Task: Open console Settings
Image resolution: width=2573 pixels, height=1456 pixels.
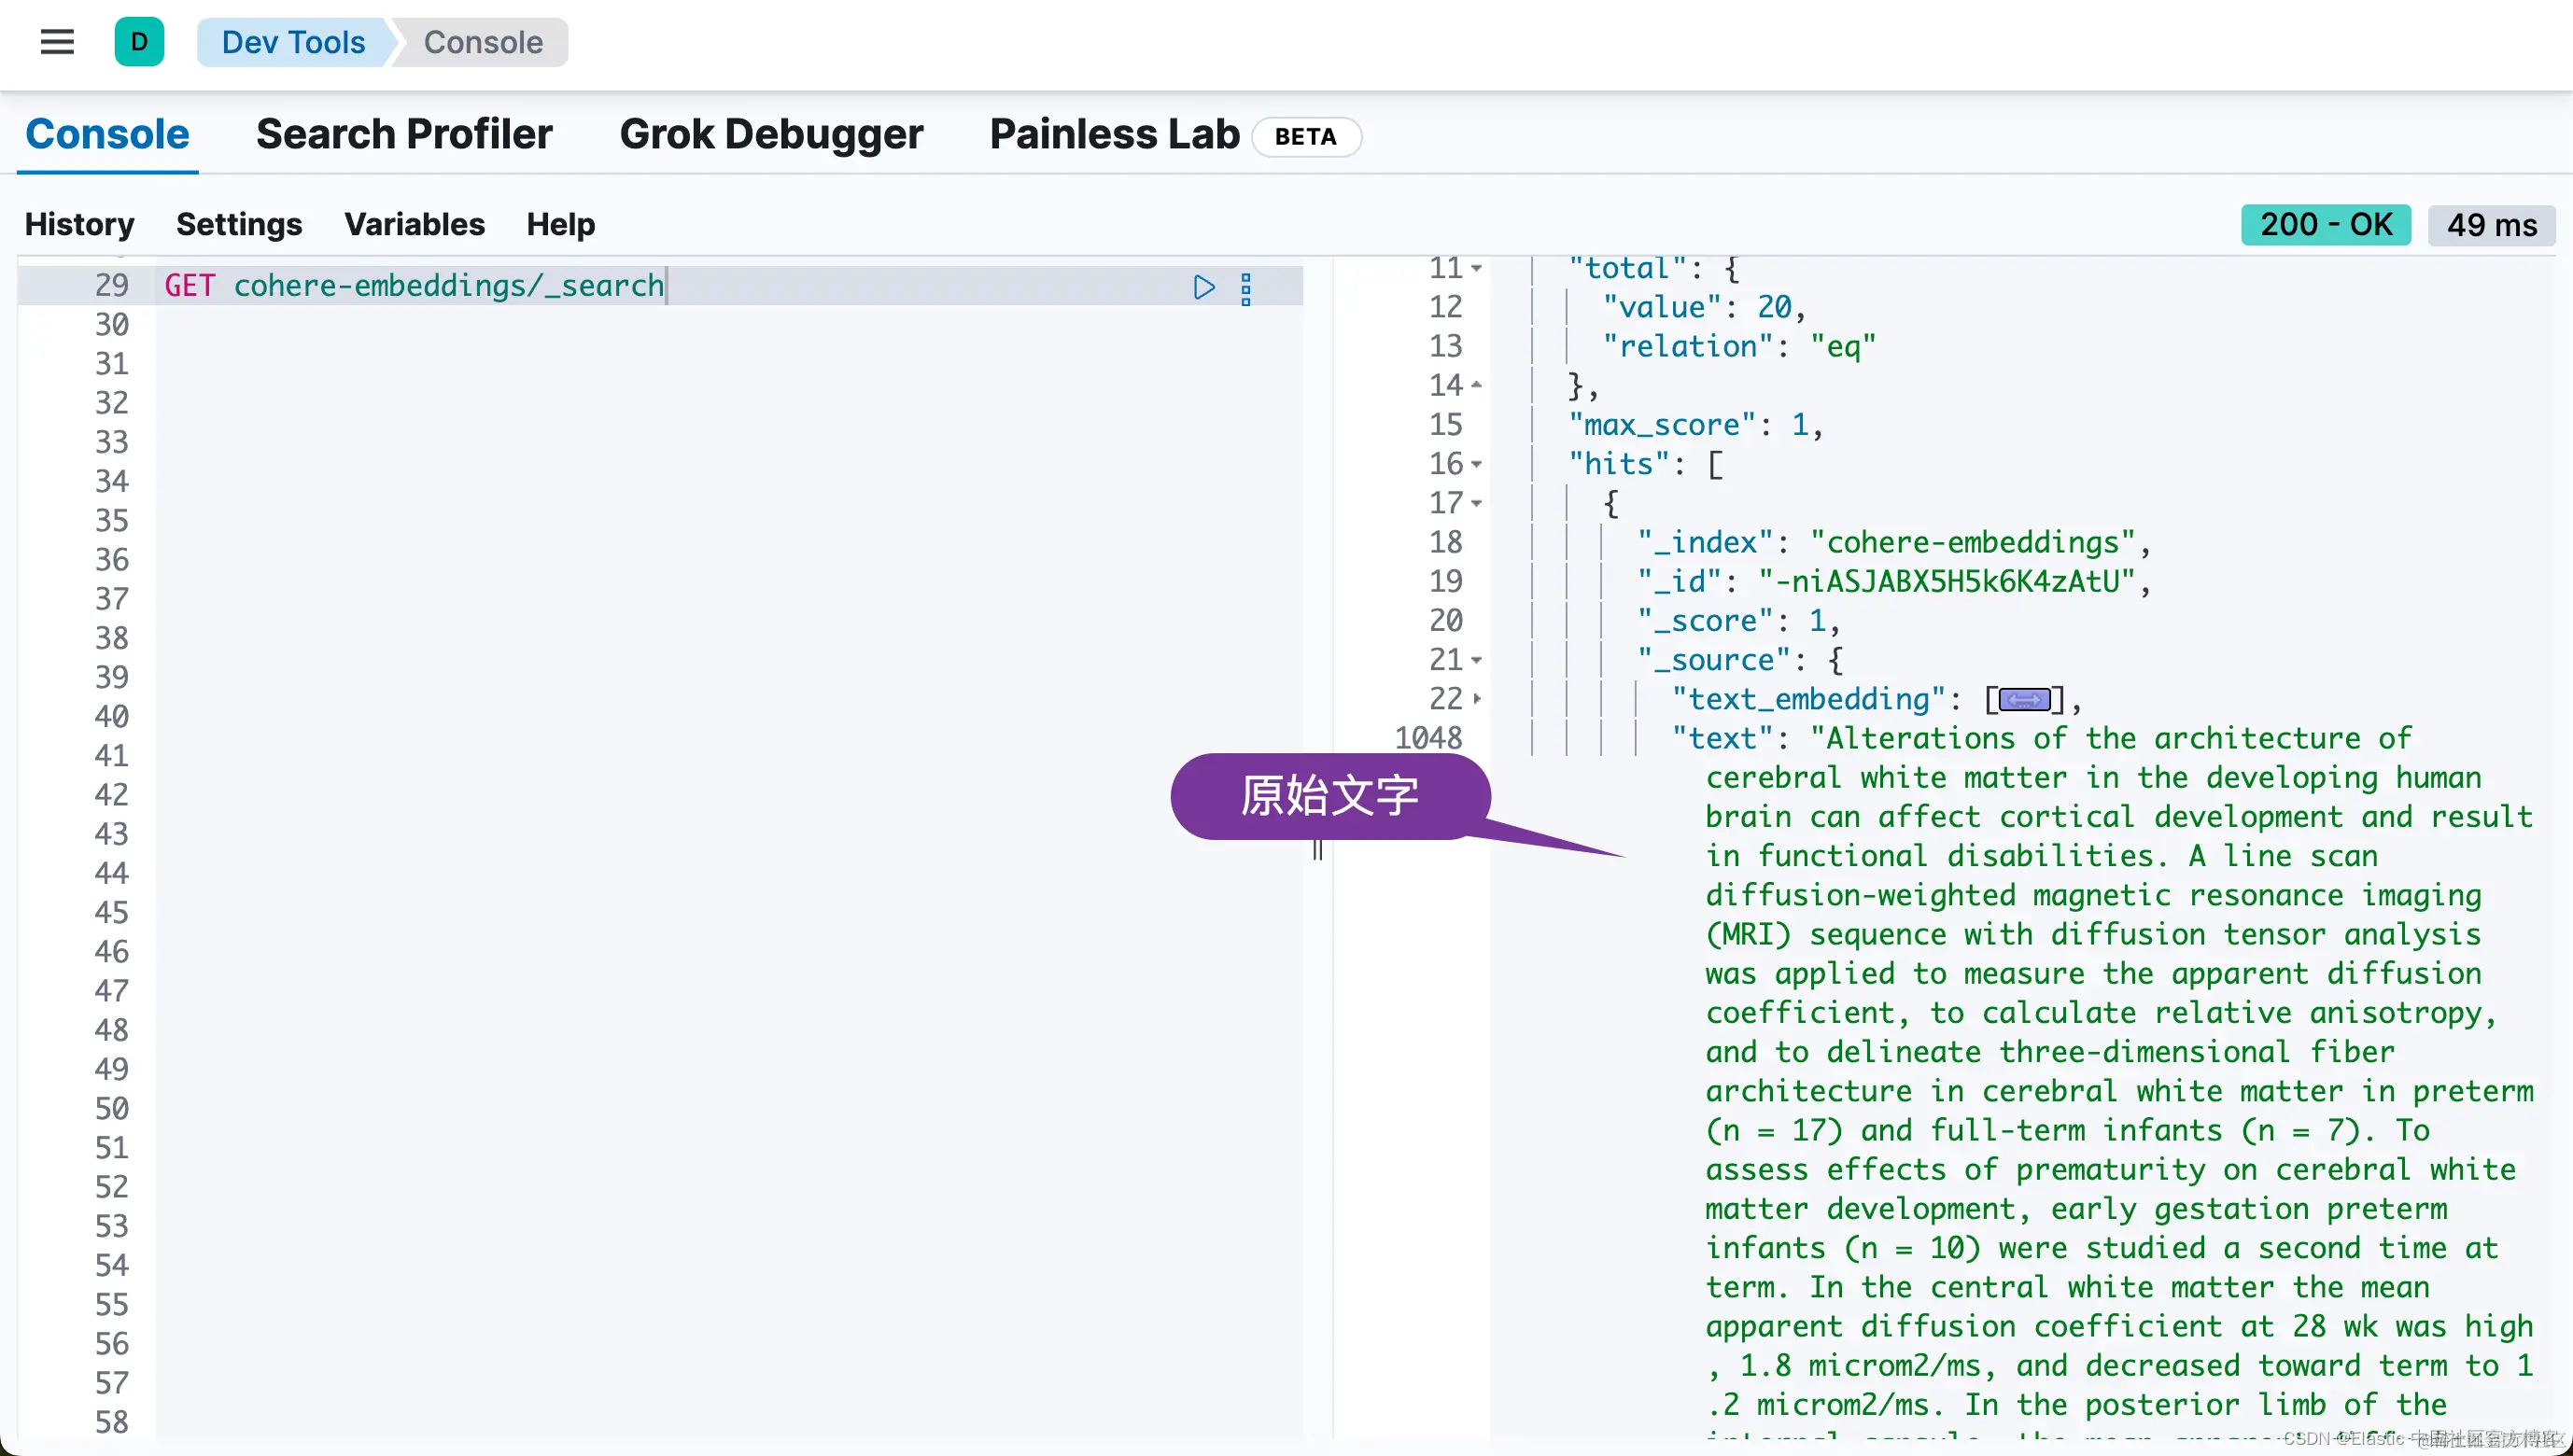Action: [239, 224]
